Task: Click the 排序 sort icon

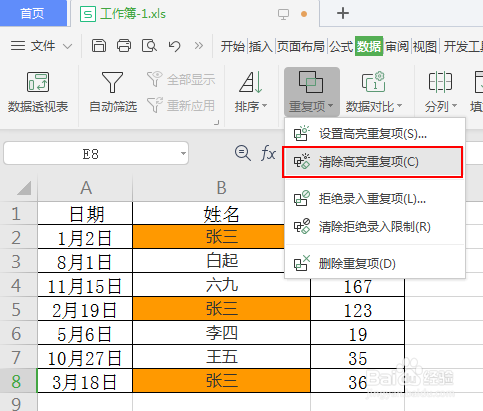Action: 250,82
